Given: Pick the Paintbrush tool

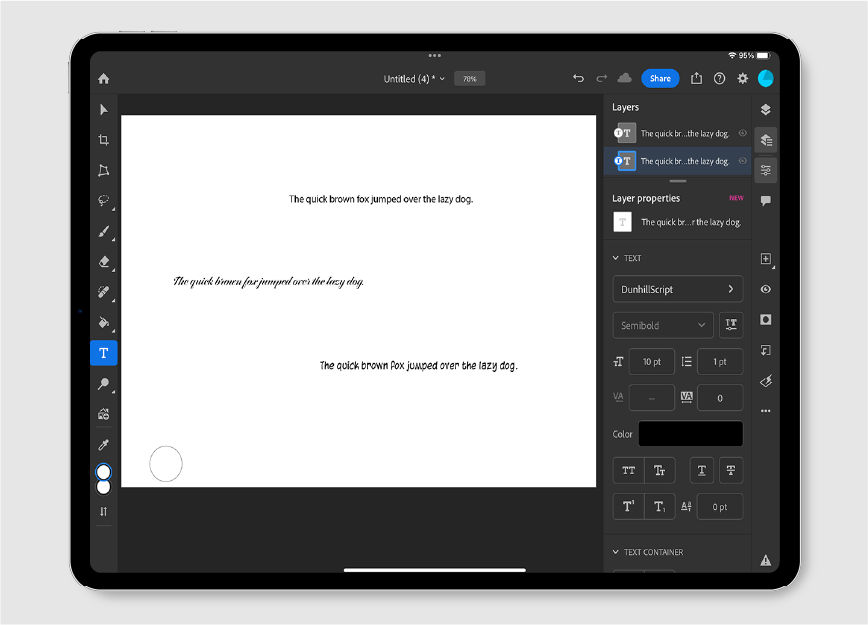Looking at the screenshot, I should pos(103,231).
